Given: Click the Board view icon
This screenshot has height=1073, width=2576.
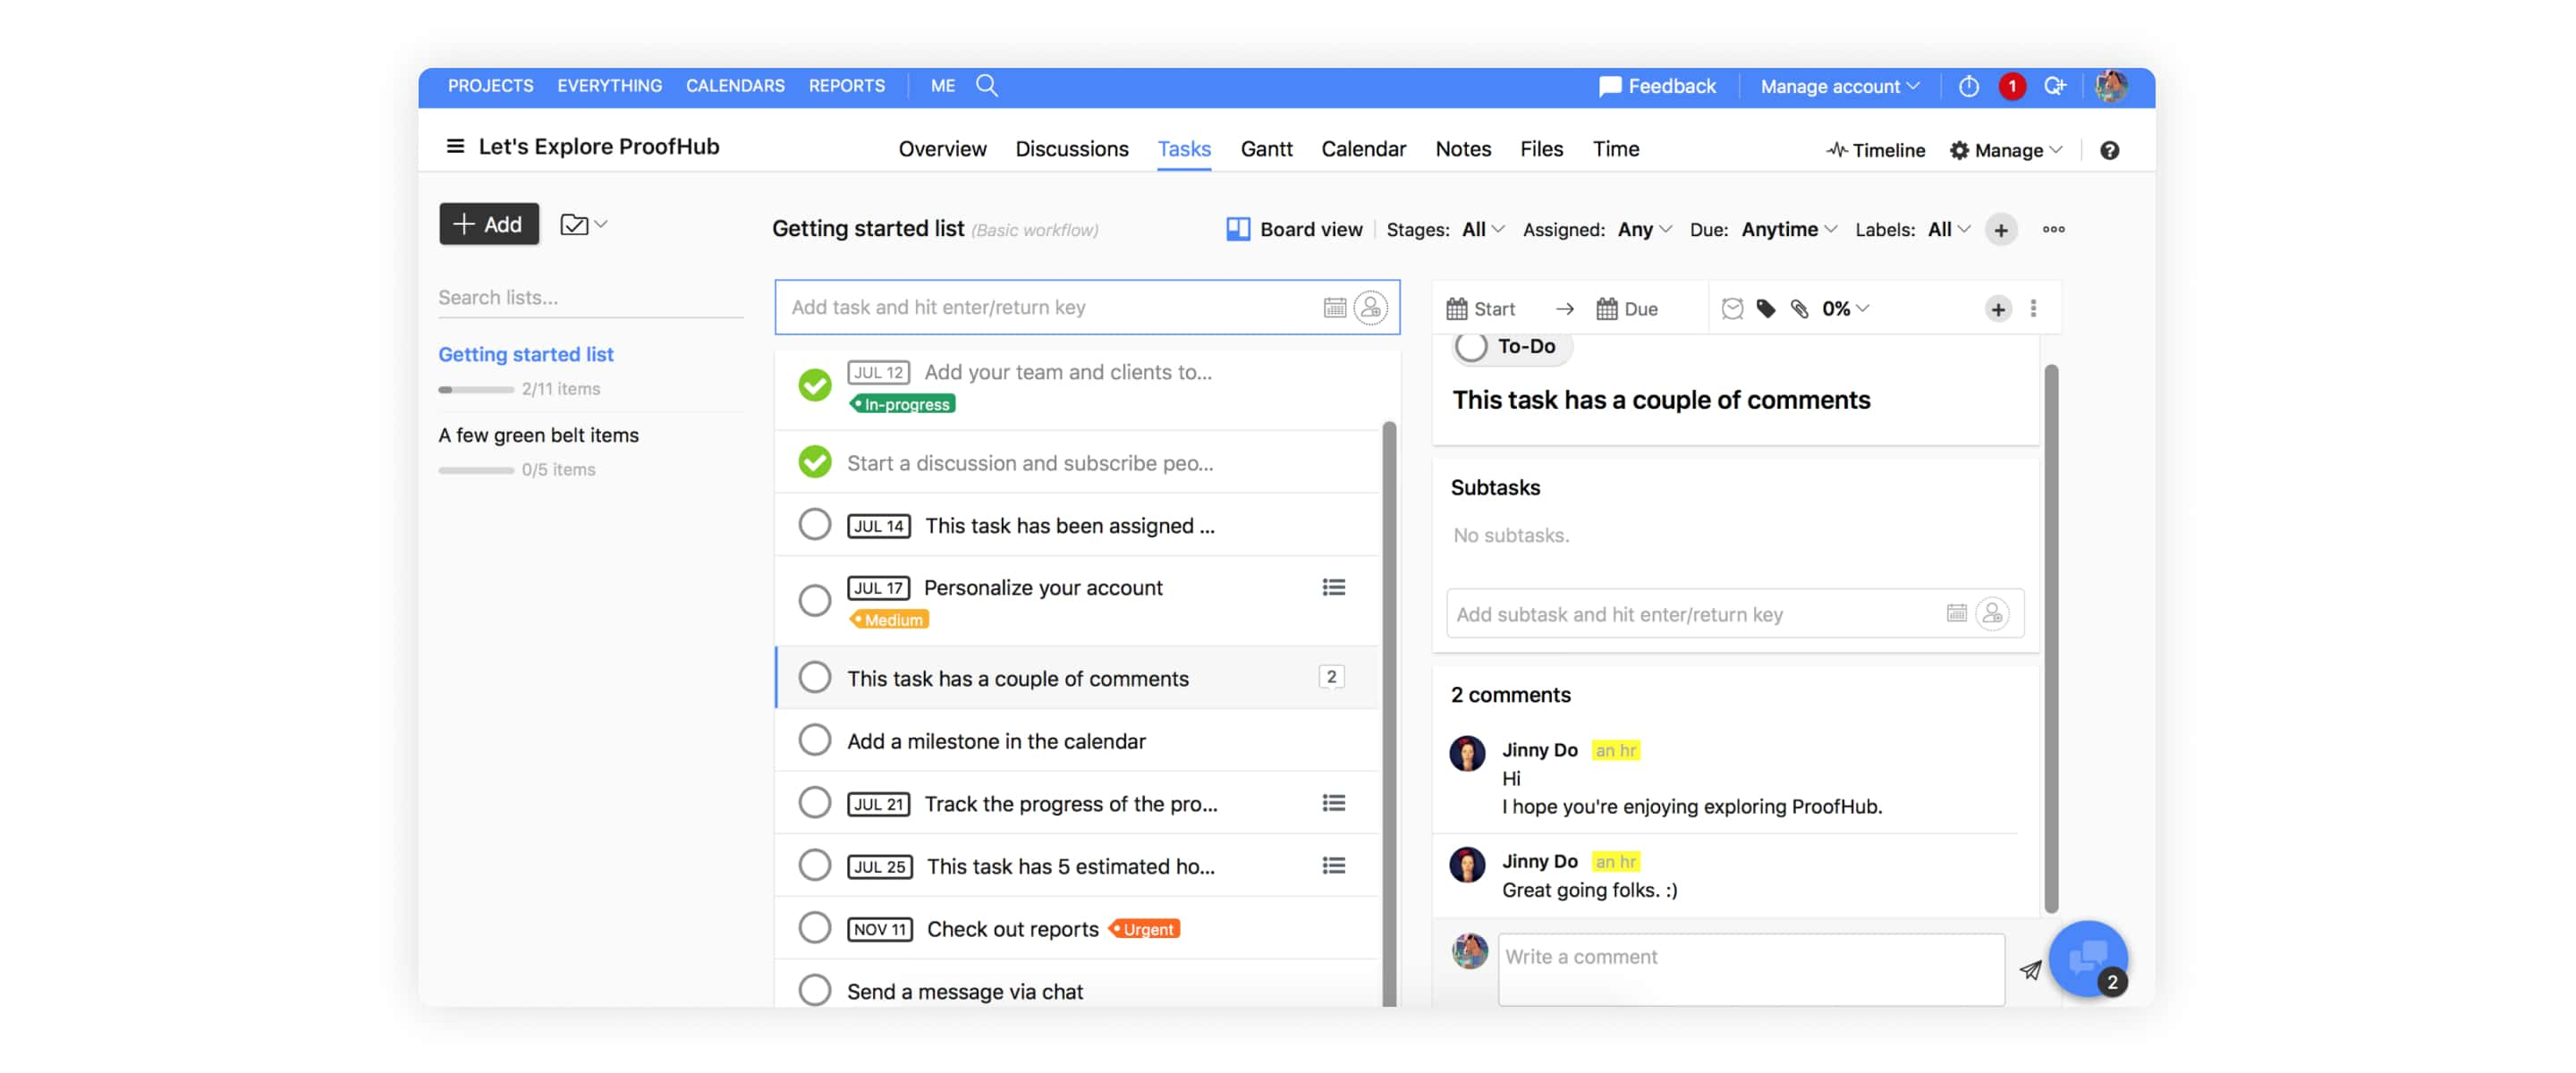Looking at the screenshot, I should coord(1237,230).
